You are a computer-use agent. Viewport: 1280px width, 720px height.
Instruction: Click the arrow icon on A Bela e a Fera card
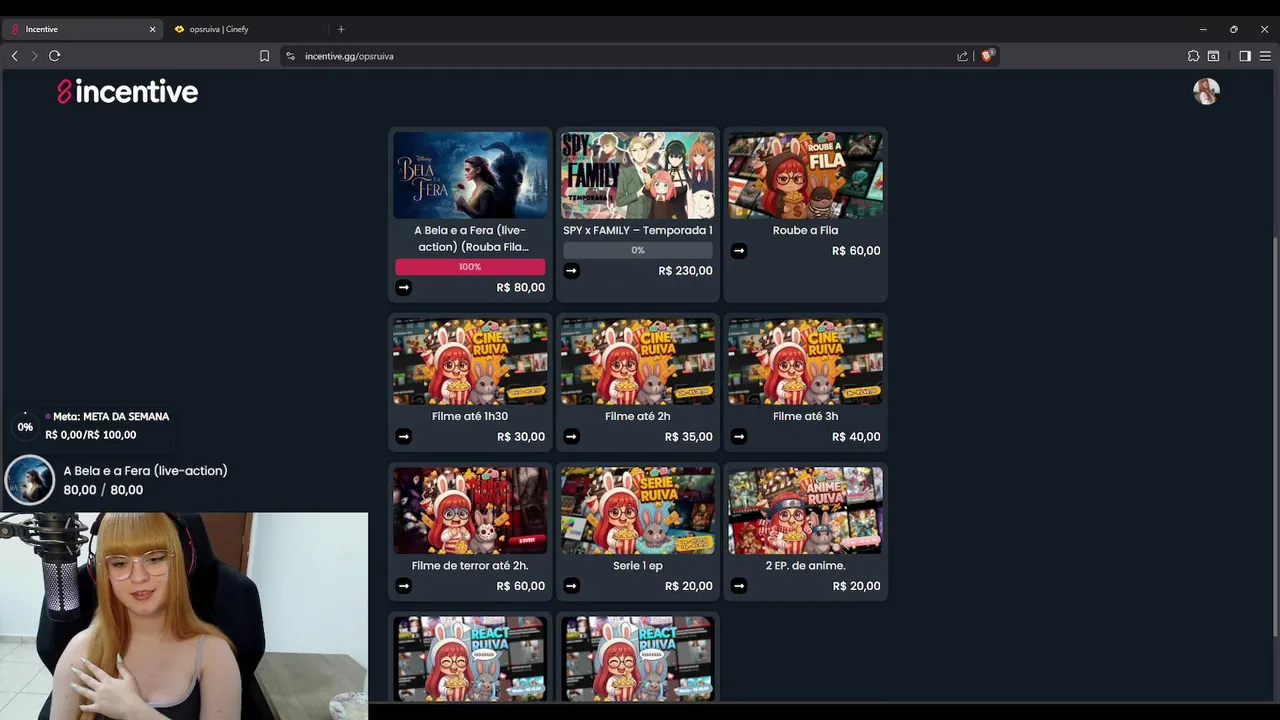[x=404, y=288]
